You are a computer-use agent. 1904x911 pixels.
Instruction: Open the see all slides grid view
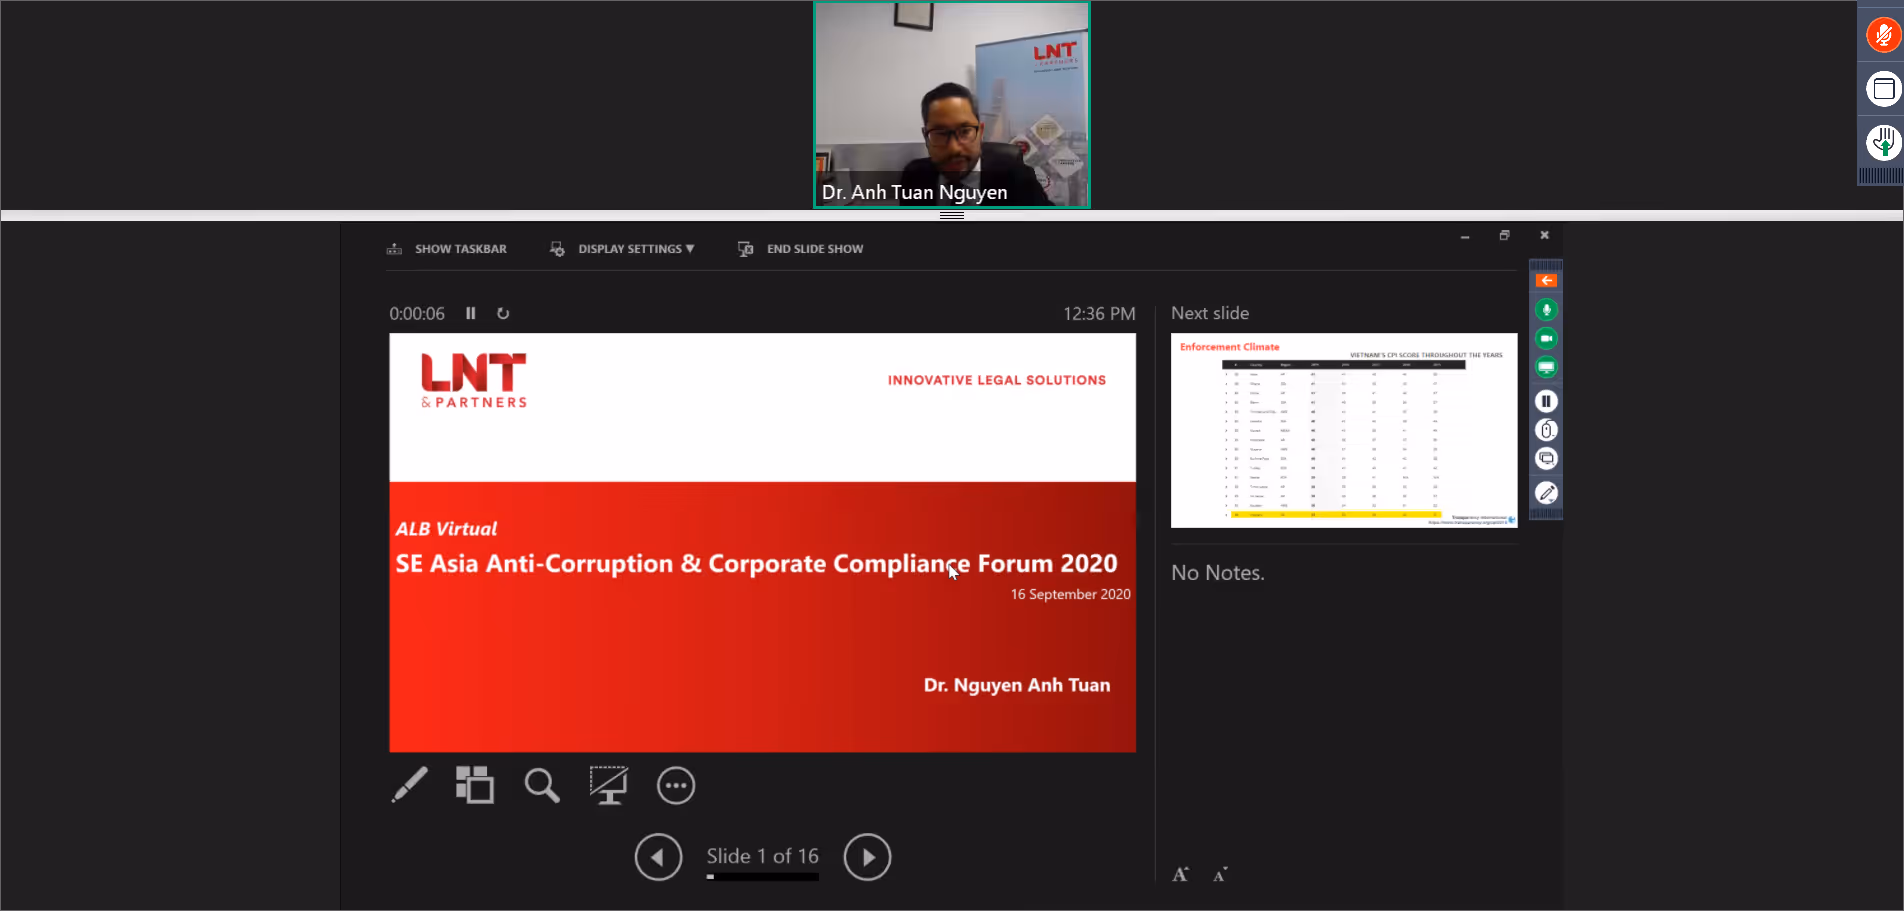[475, 785]
